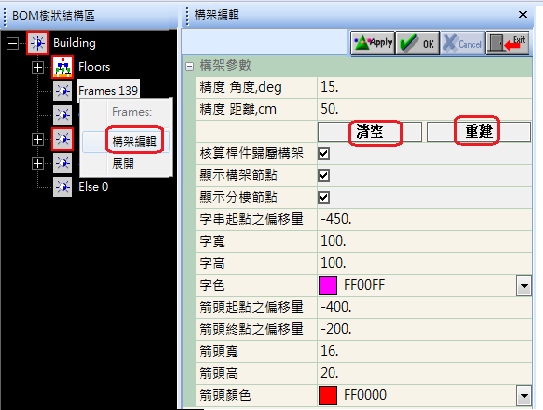Open the 字色 color dropdown arrow

click(524, 286)
